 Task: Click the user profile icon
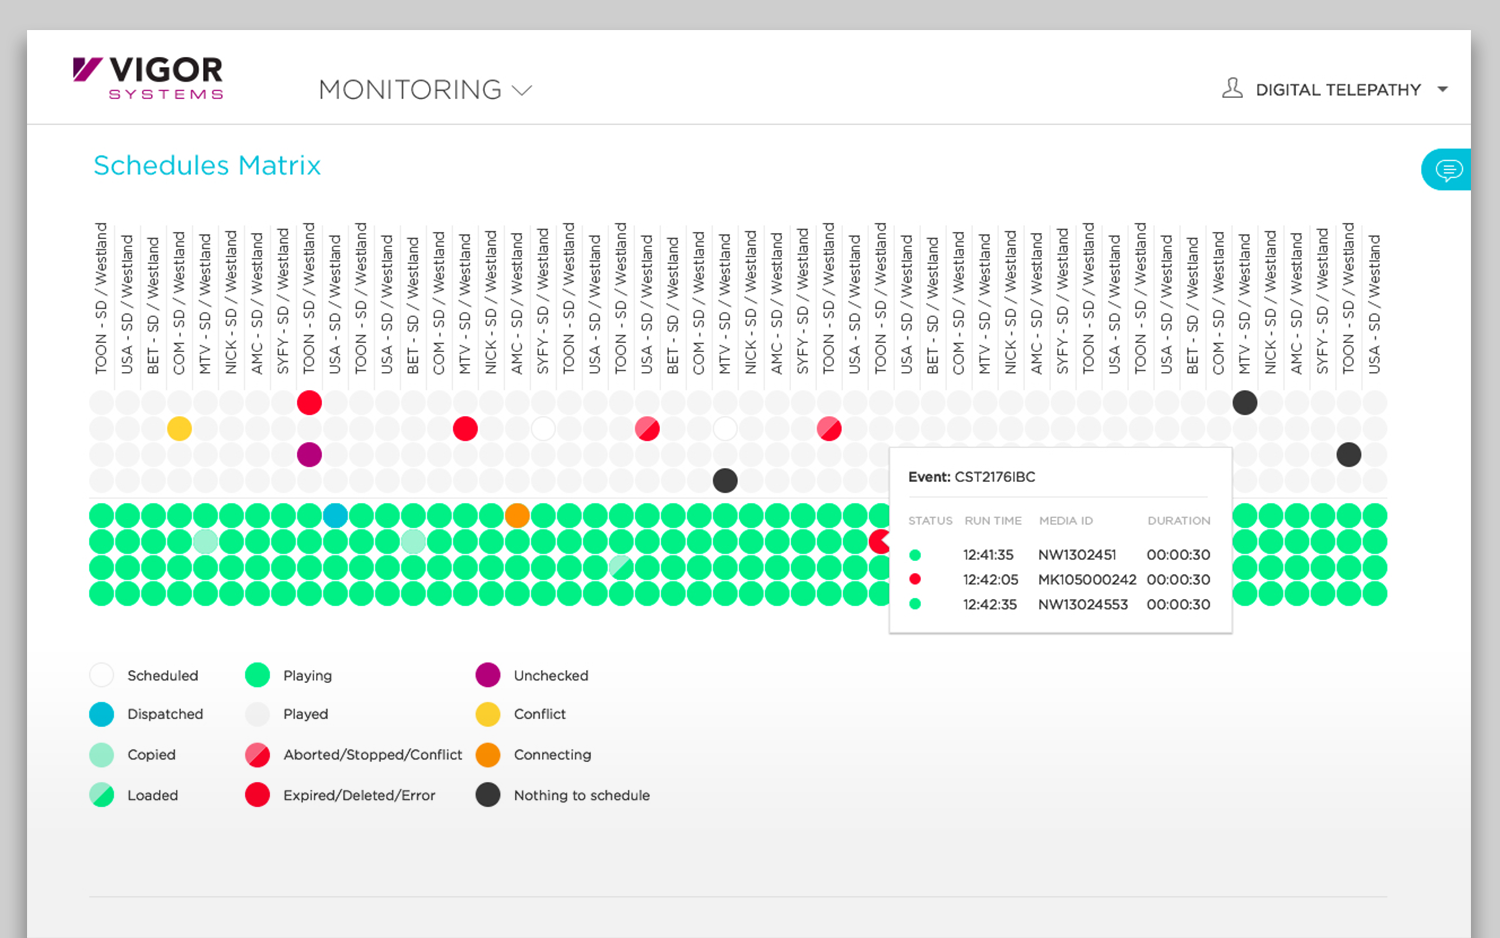1232,88
